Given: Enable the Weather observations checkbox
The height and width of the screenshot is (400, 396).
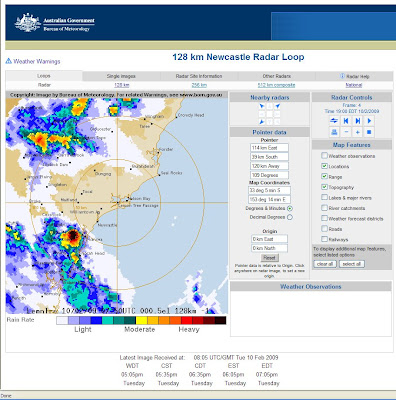Looking at the screenshot, I should (x=324, y=155).
